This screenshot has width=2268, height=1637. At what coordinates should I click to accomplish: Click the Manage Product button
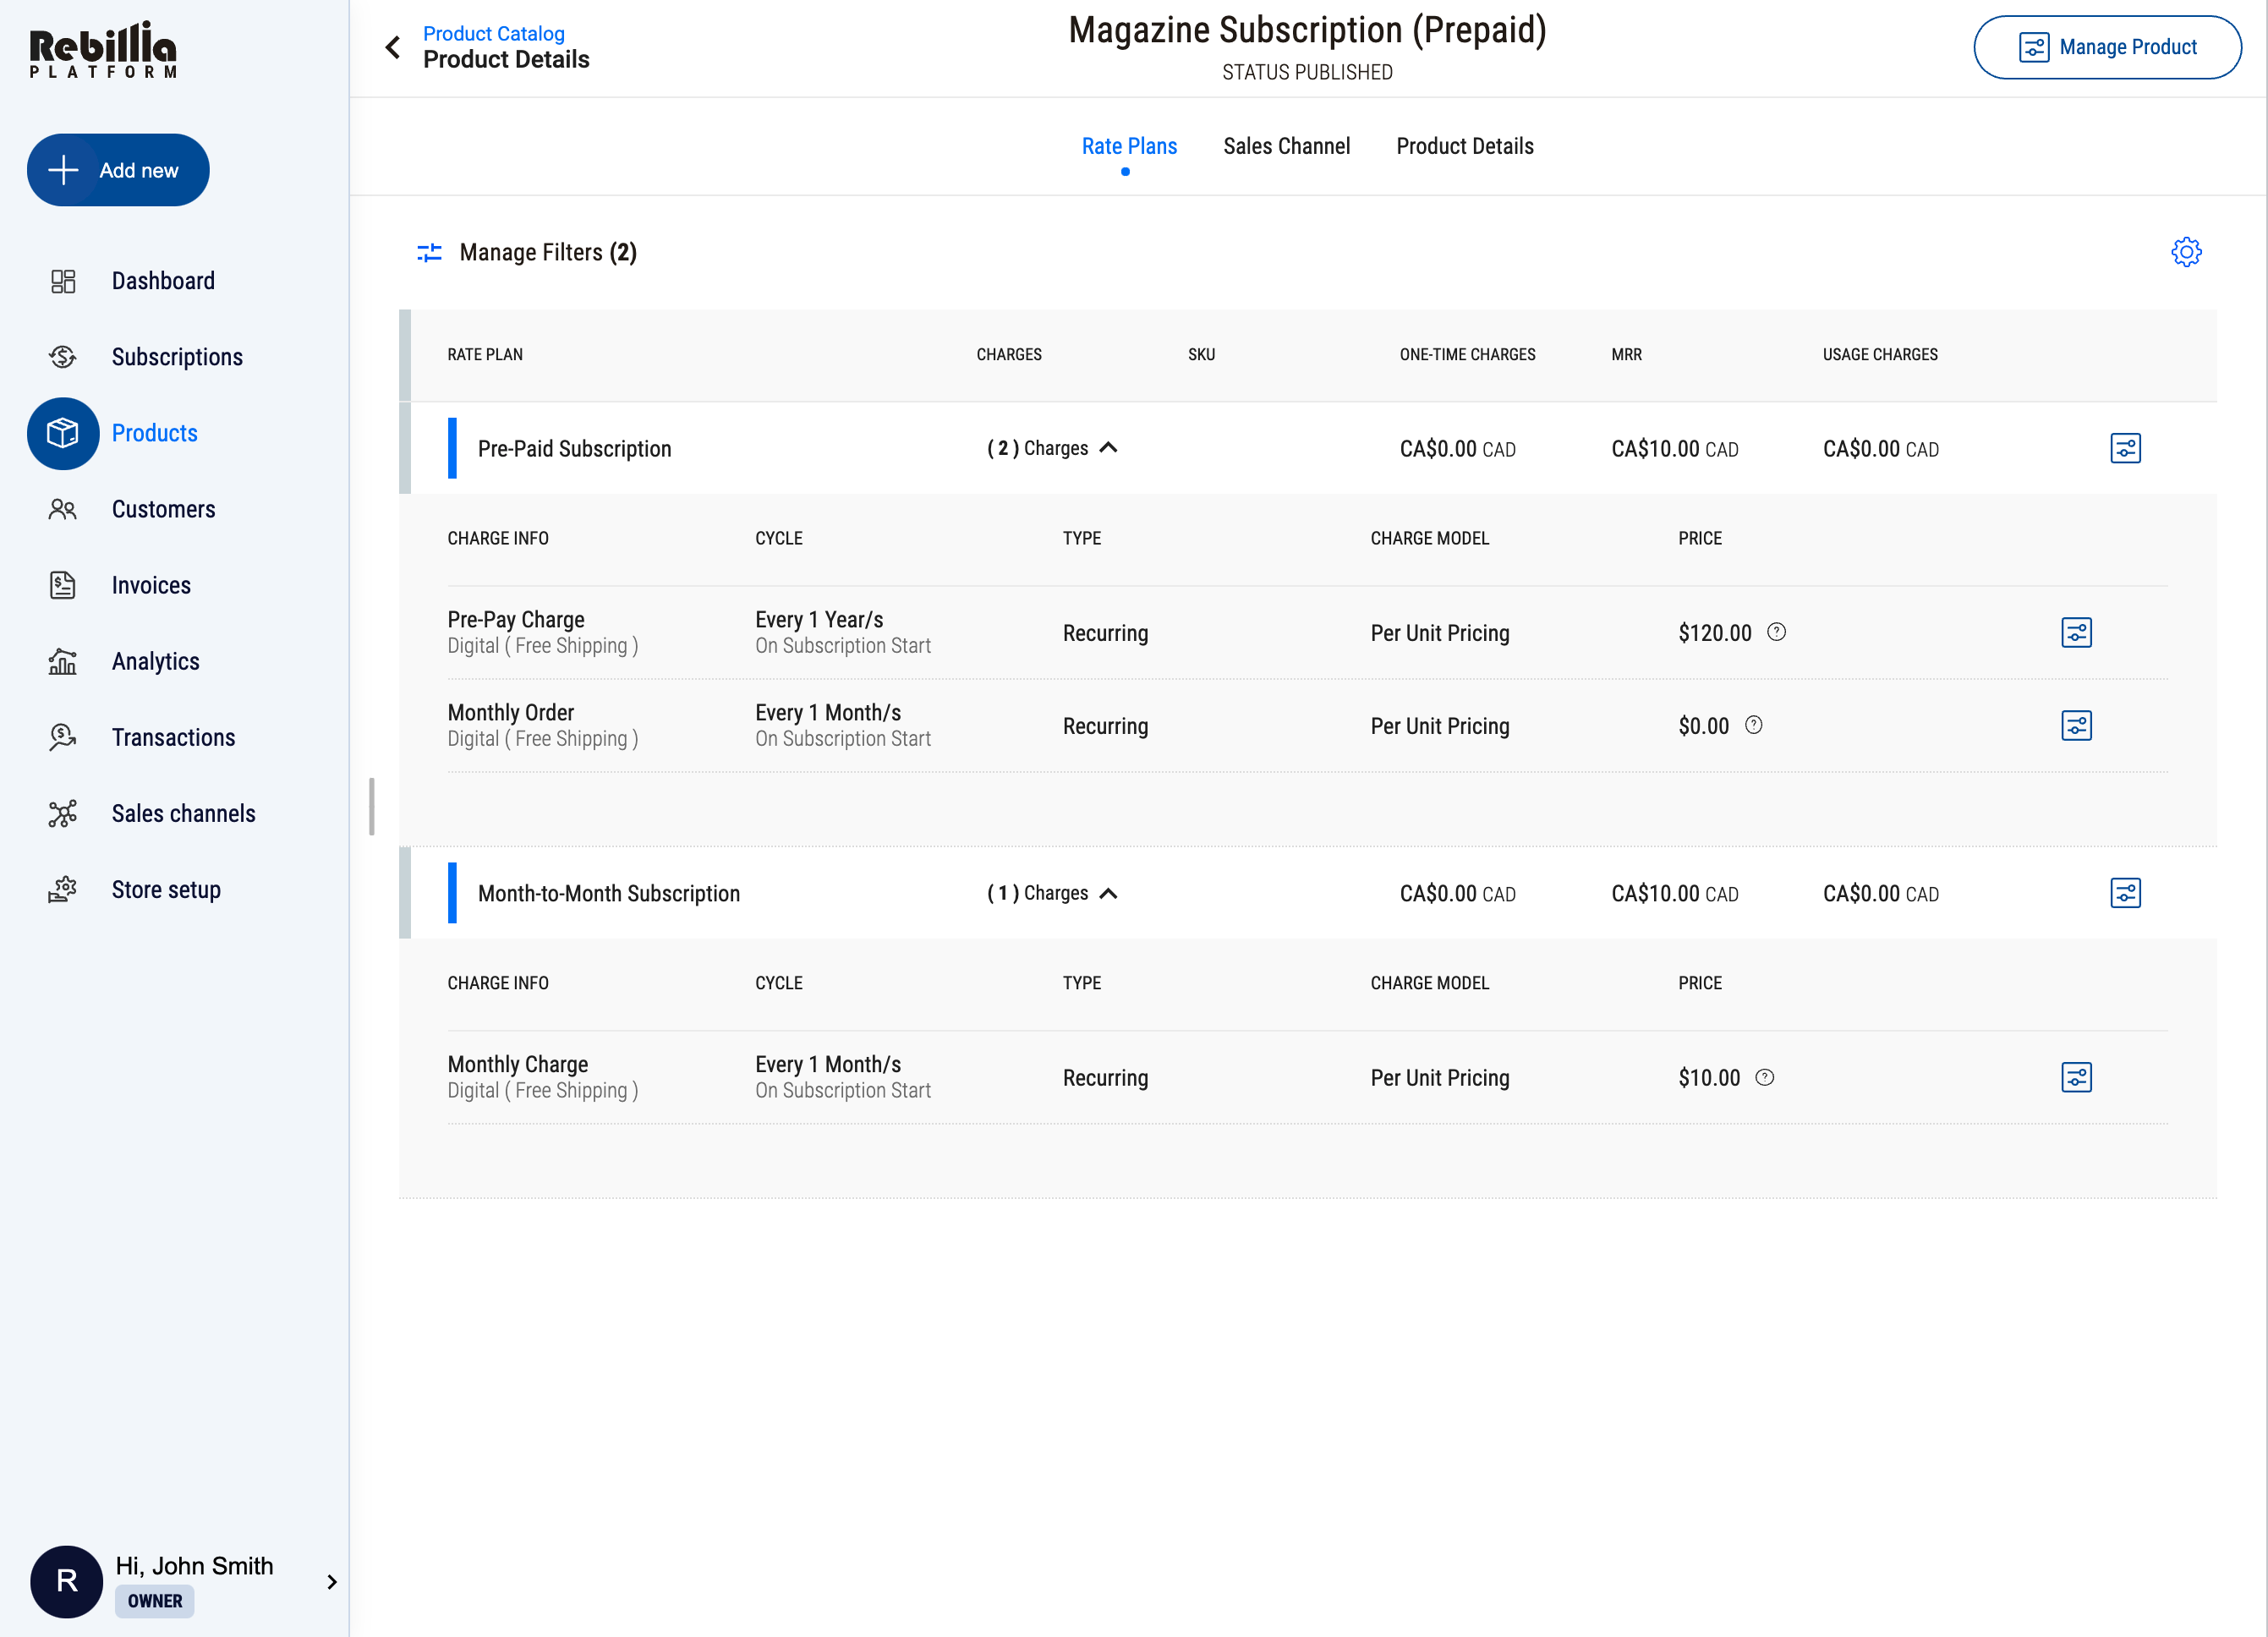tap(2107, 47)
